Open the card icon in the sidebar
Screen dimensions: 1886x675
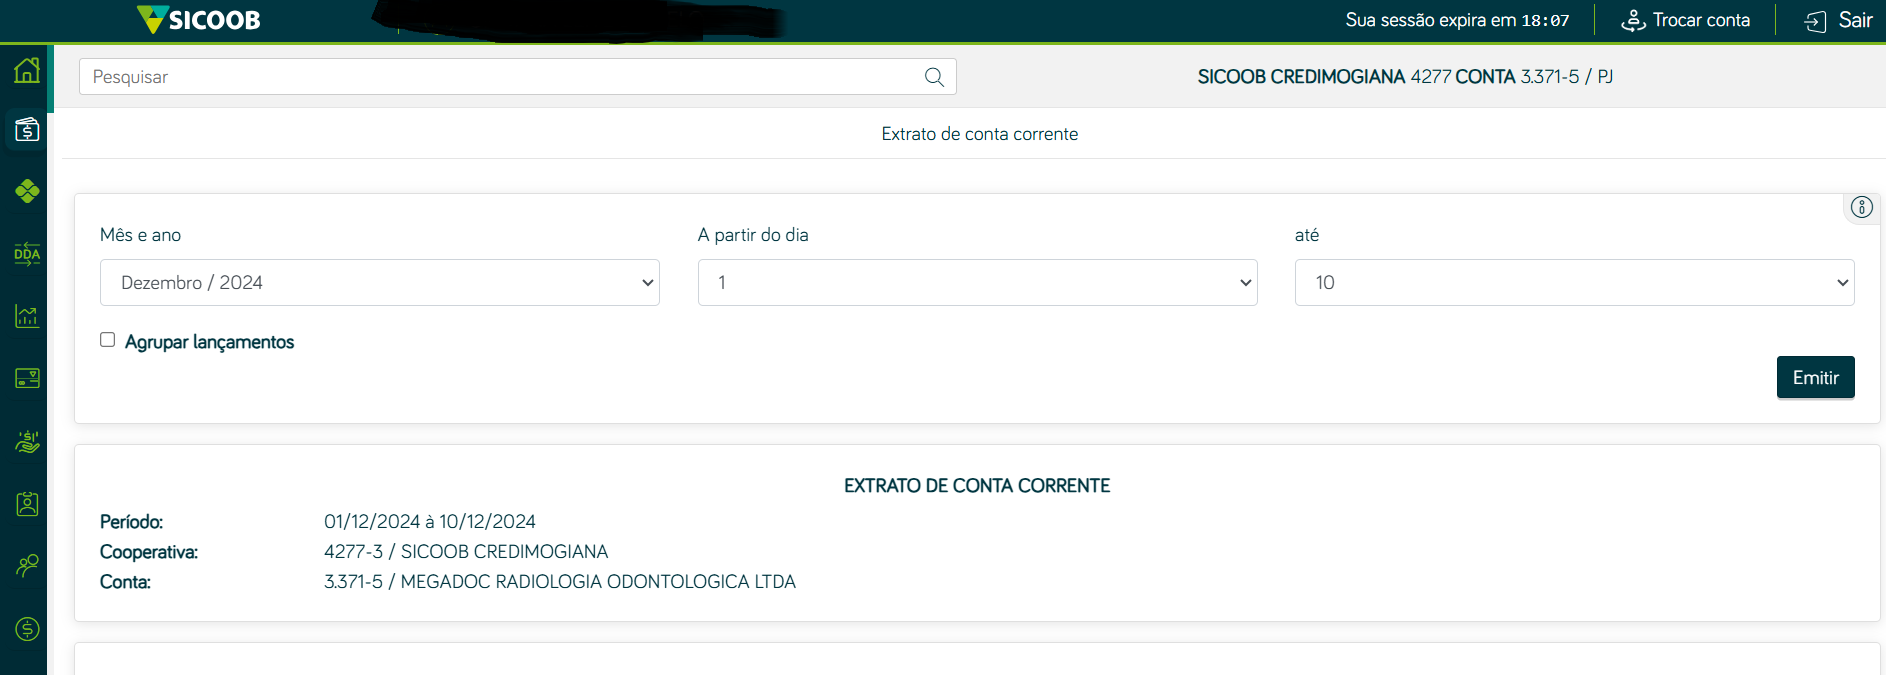coord(27,378)
